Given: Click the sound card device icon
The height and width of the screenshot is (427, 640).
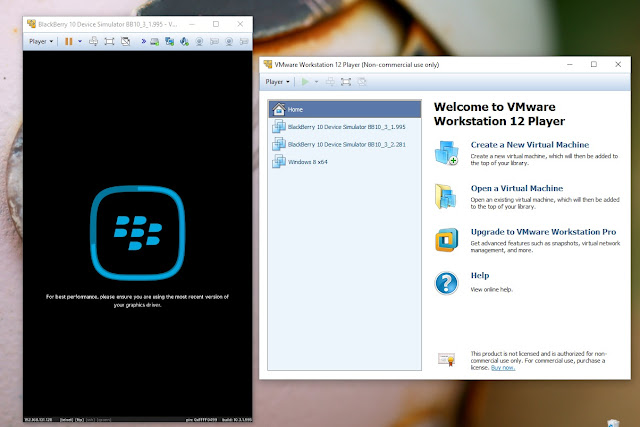Looking at the screenshot, I should [x=184, y=41].
